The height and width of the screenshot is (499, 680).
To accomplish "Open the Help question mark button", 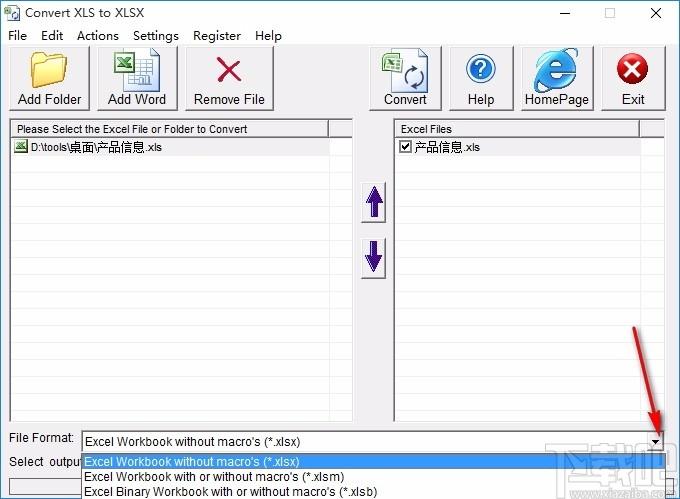I will click(481, 78).
